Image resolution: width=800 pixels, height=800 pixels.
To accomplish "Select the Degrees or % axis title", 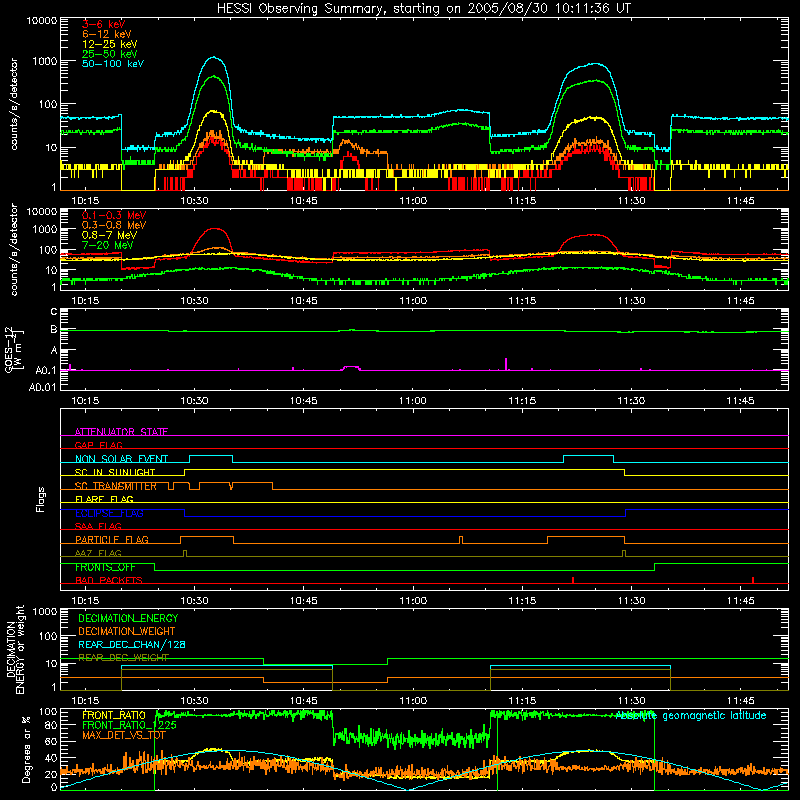I will [x=27, y=749].
